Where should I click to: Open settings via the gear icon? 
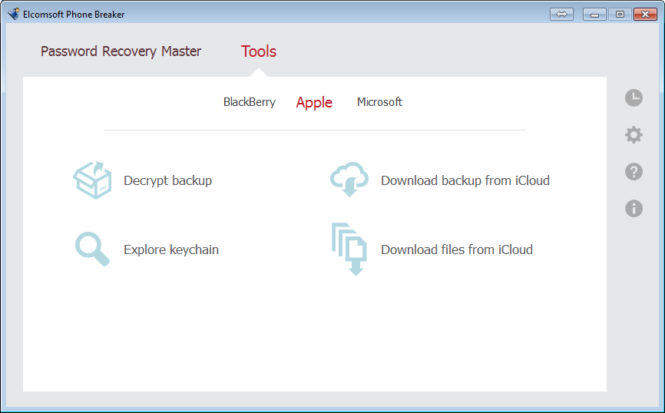click(634, 135)
